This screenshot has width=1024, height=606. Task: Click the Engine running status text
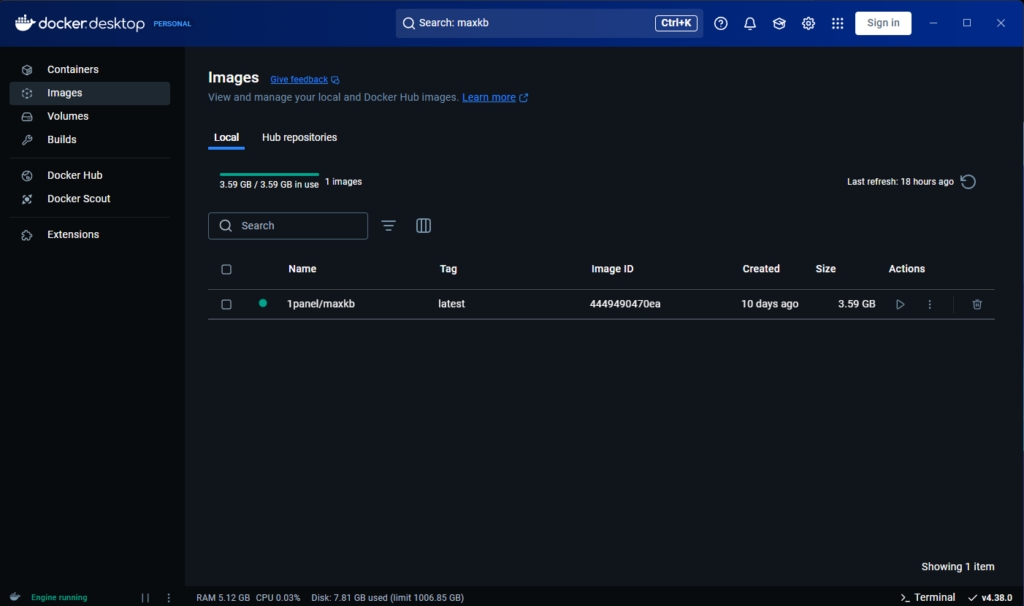[59, 598]
